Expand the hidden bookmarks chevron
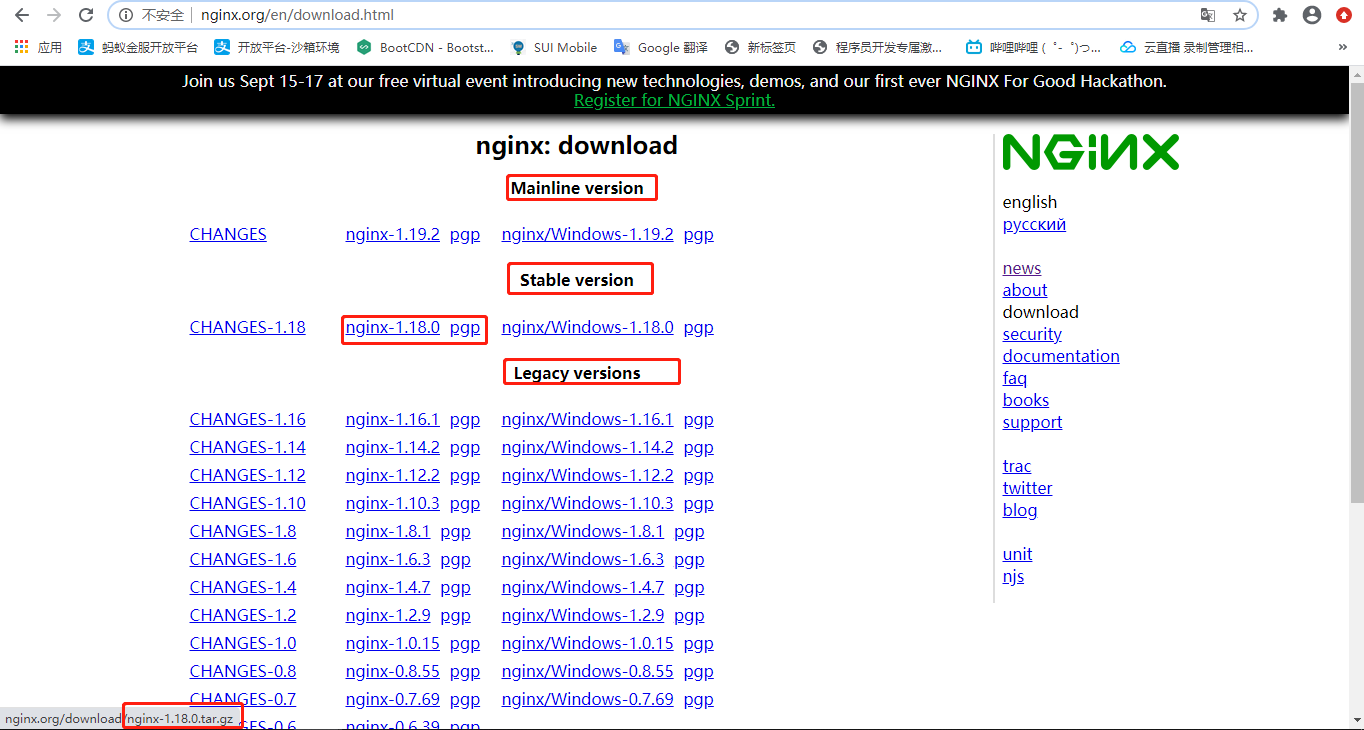The height and width of the screenshot is (730, 1364). point(1343,46)
